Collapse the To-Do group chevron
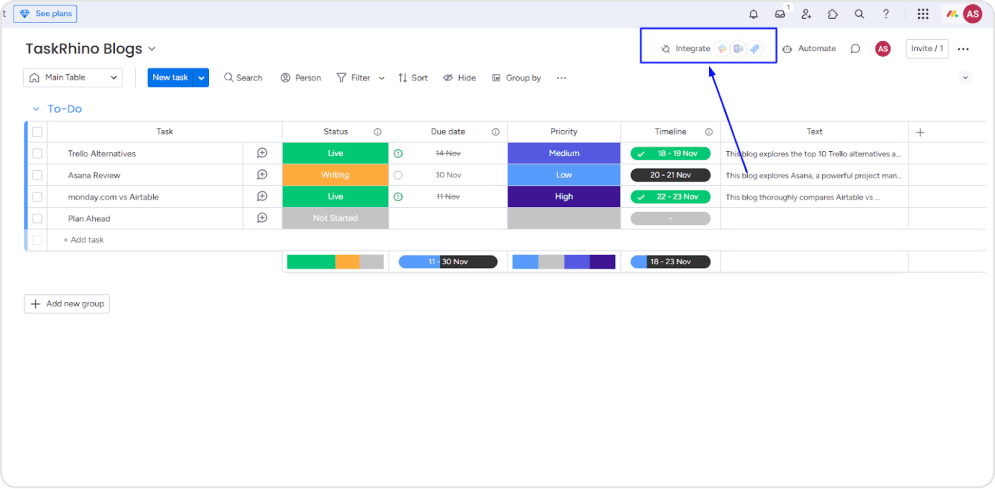995x489 pixels. click(36, 109)
